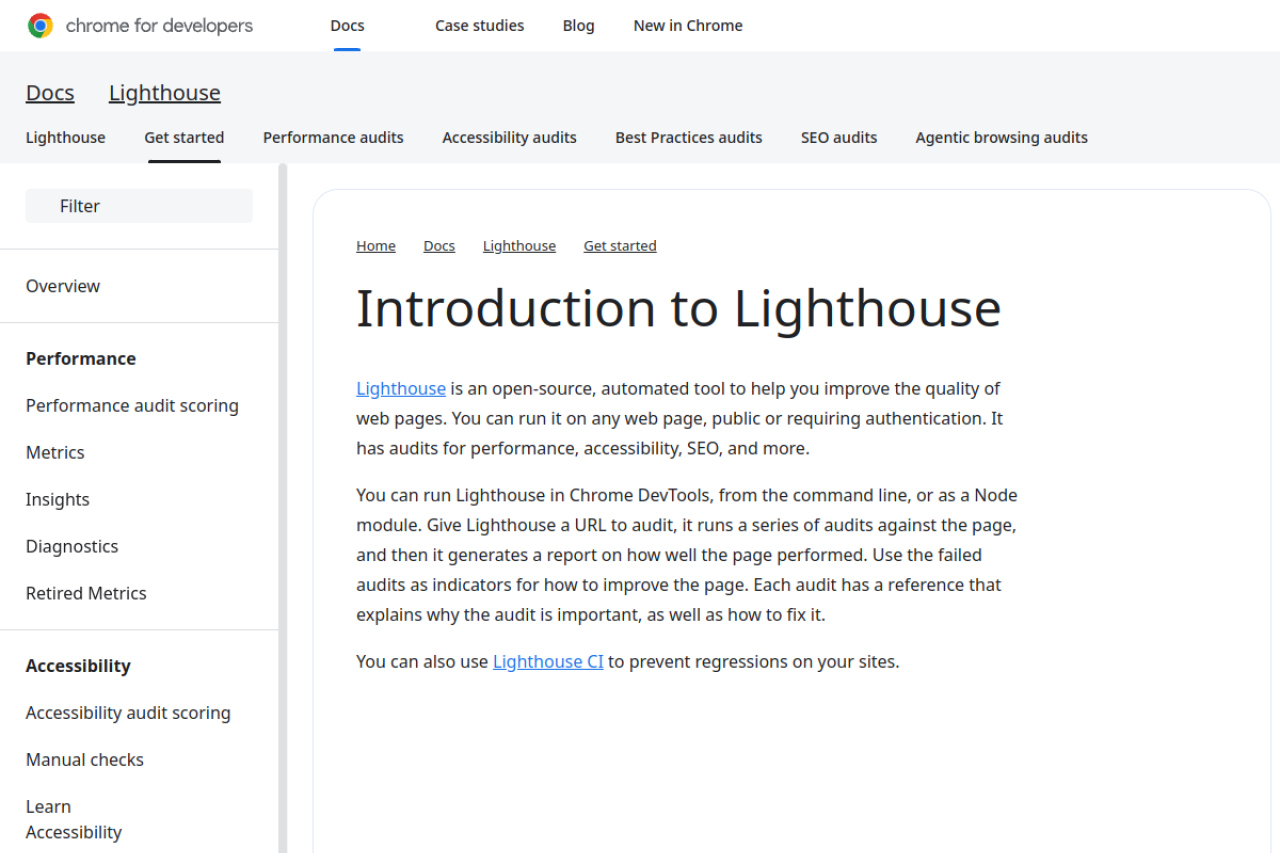Open Retired Metrics in the sidebar

coord(86,594)
